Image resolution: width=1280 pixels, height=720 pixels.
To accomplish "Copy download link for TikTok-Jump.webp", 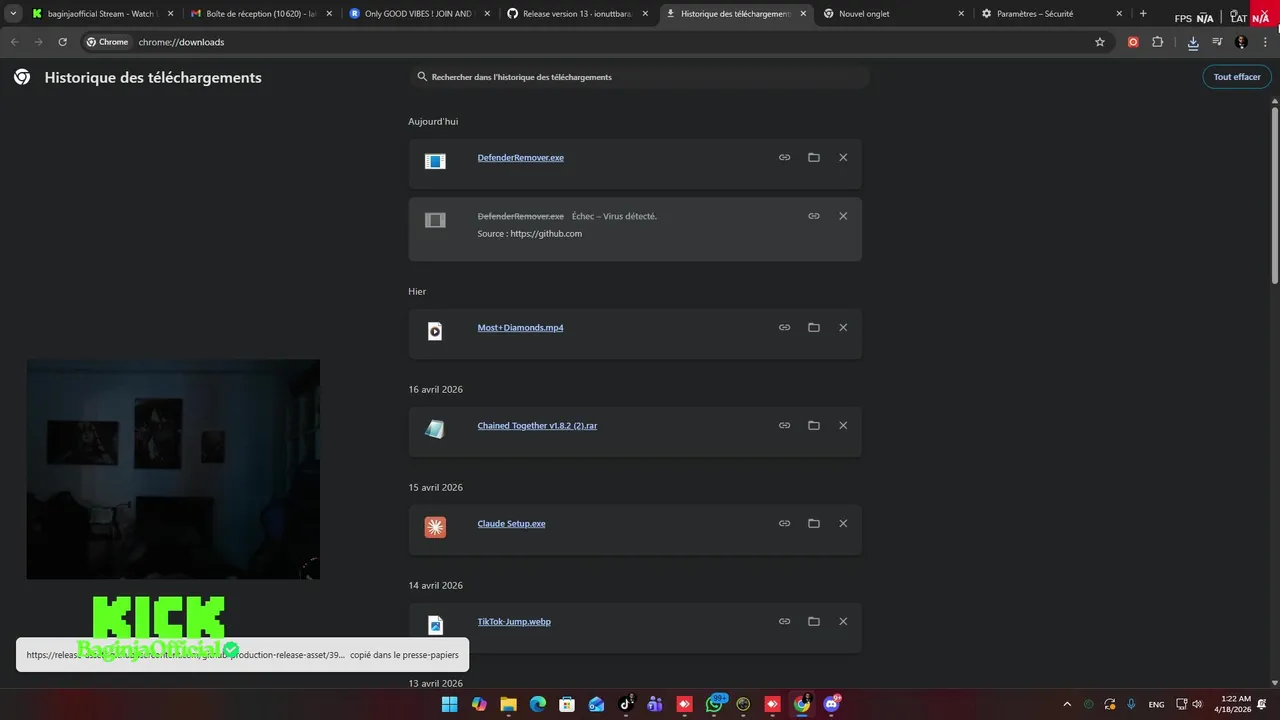I will point(784,622).
